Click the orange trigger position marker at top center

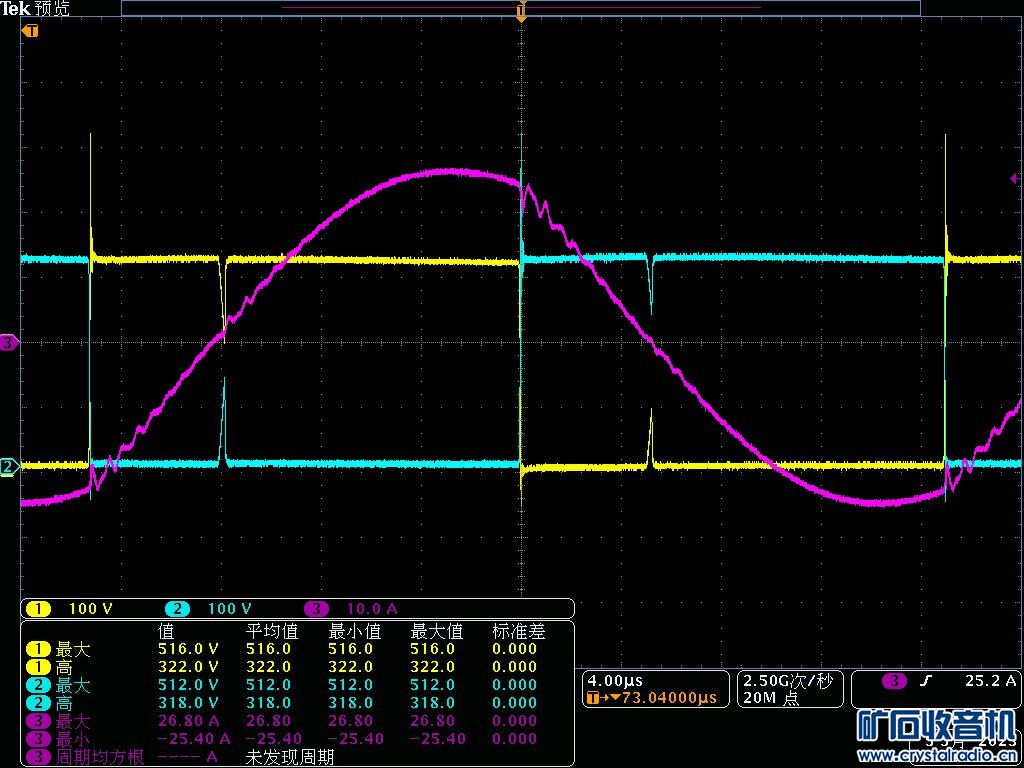(520, 12)
